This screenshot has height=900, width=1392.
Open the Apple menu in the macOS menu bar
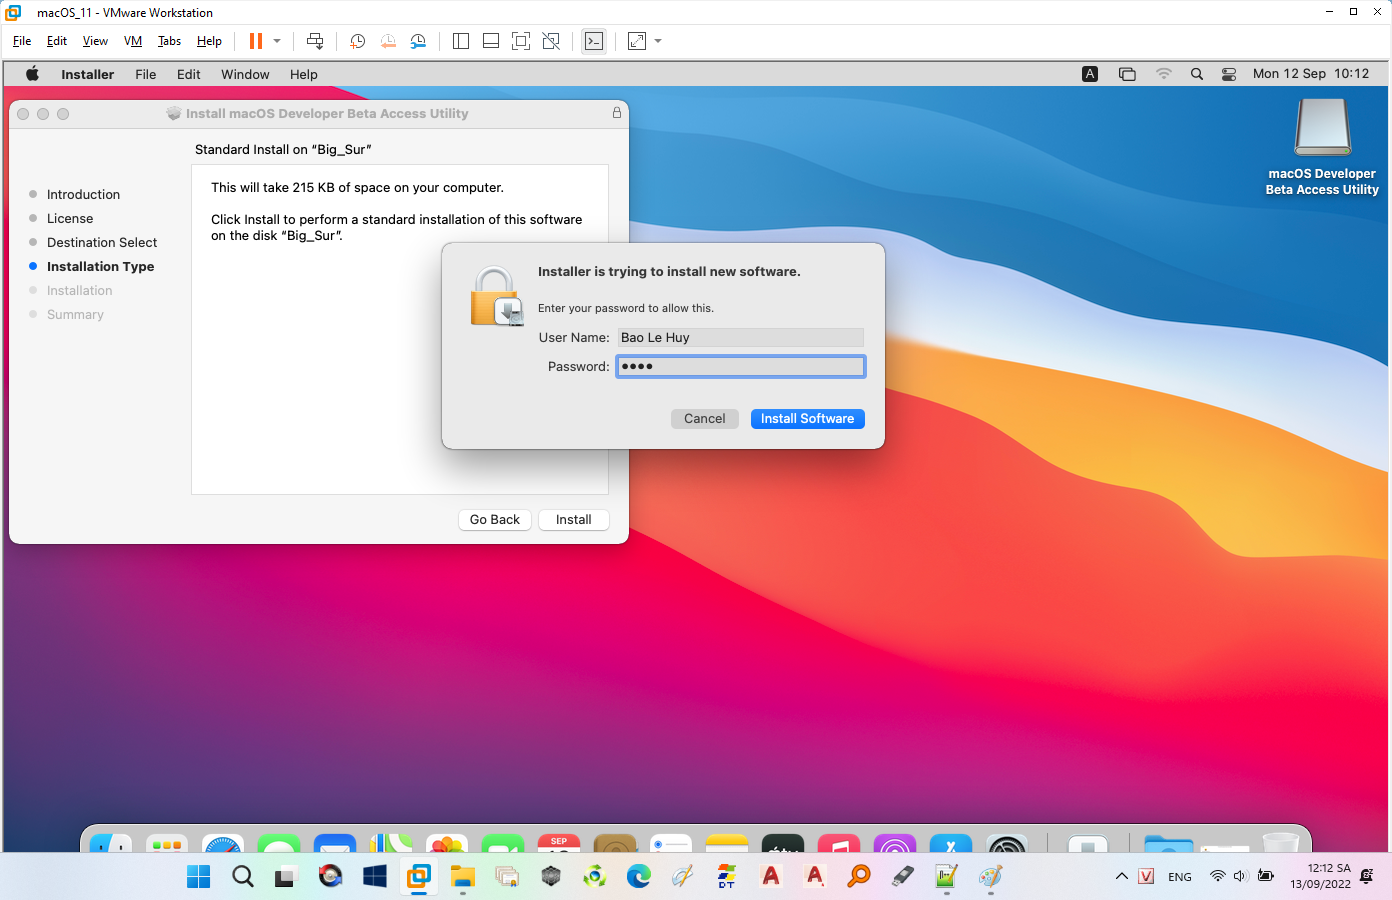click(32, 74)
